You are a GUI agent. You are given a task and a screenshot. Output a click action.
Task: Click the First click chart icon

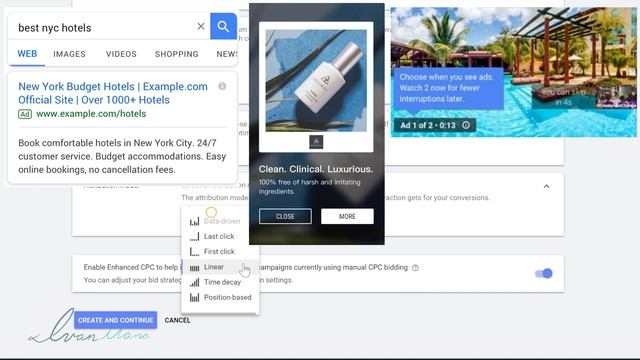pyautogui.click(x=194, y=251)
